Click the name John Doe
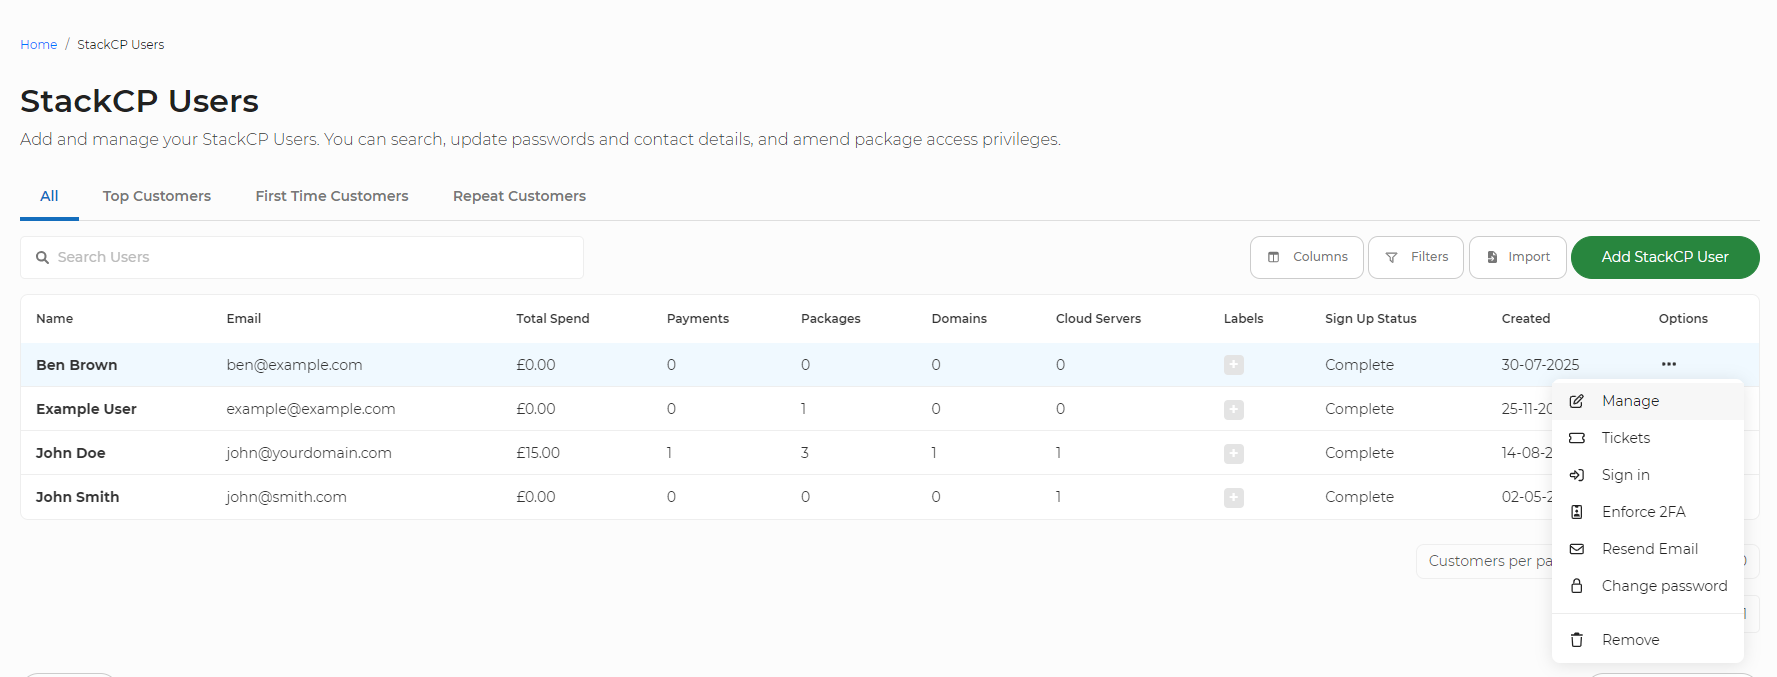The height and width of the screenshot is (677, 1777). point(71,453)
